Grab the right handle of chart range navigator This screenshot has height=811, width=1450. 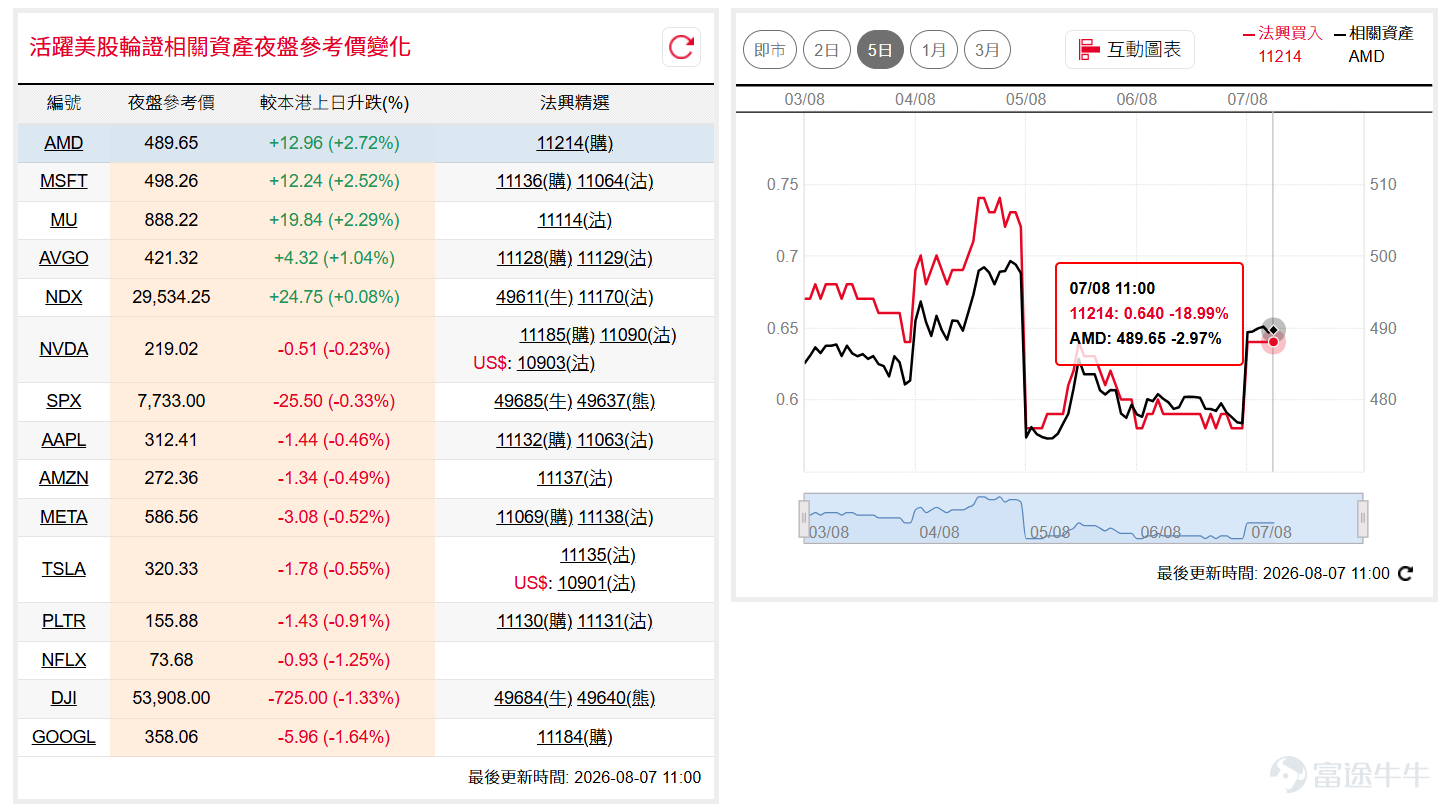(x=1362, y=518)
